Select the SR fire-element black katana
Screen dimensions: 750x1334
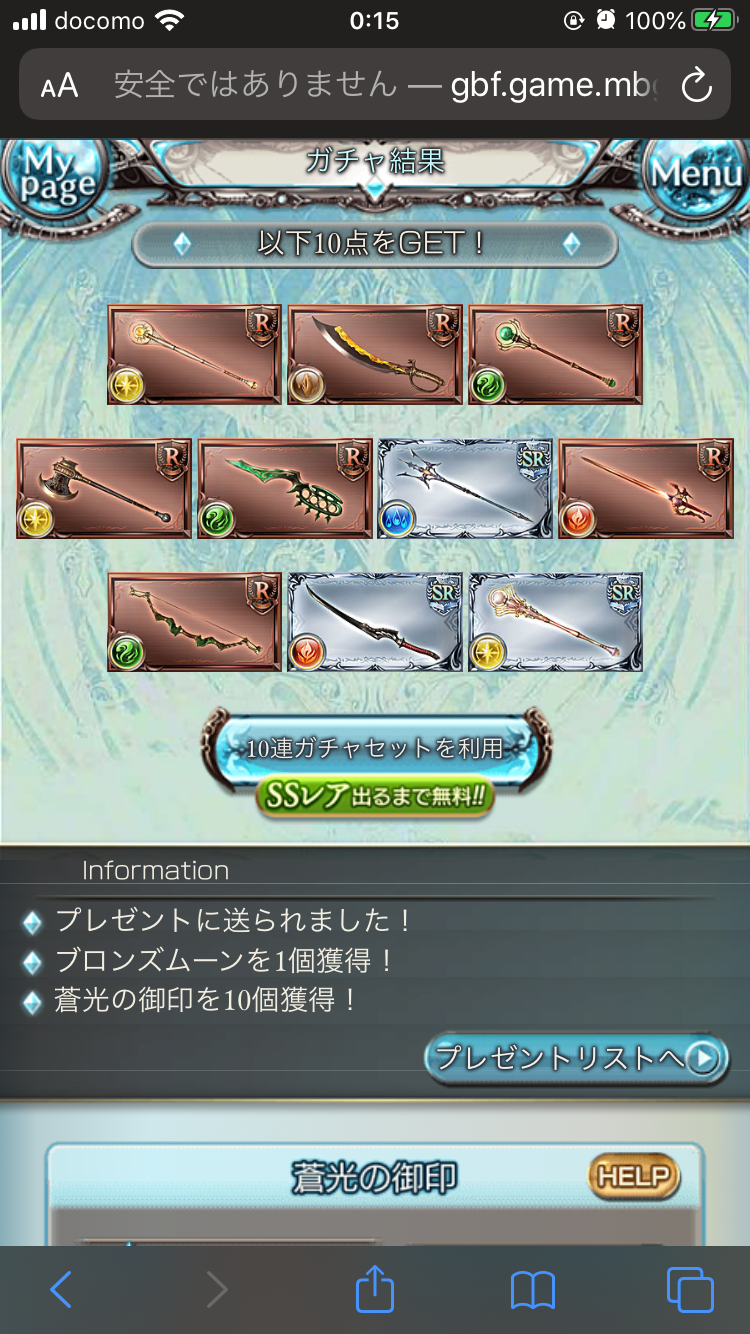pyautogui.click(x=375, y=622)
